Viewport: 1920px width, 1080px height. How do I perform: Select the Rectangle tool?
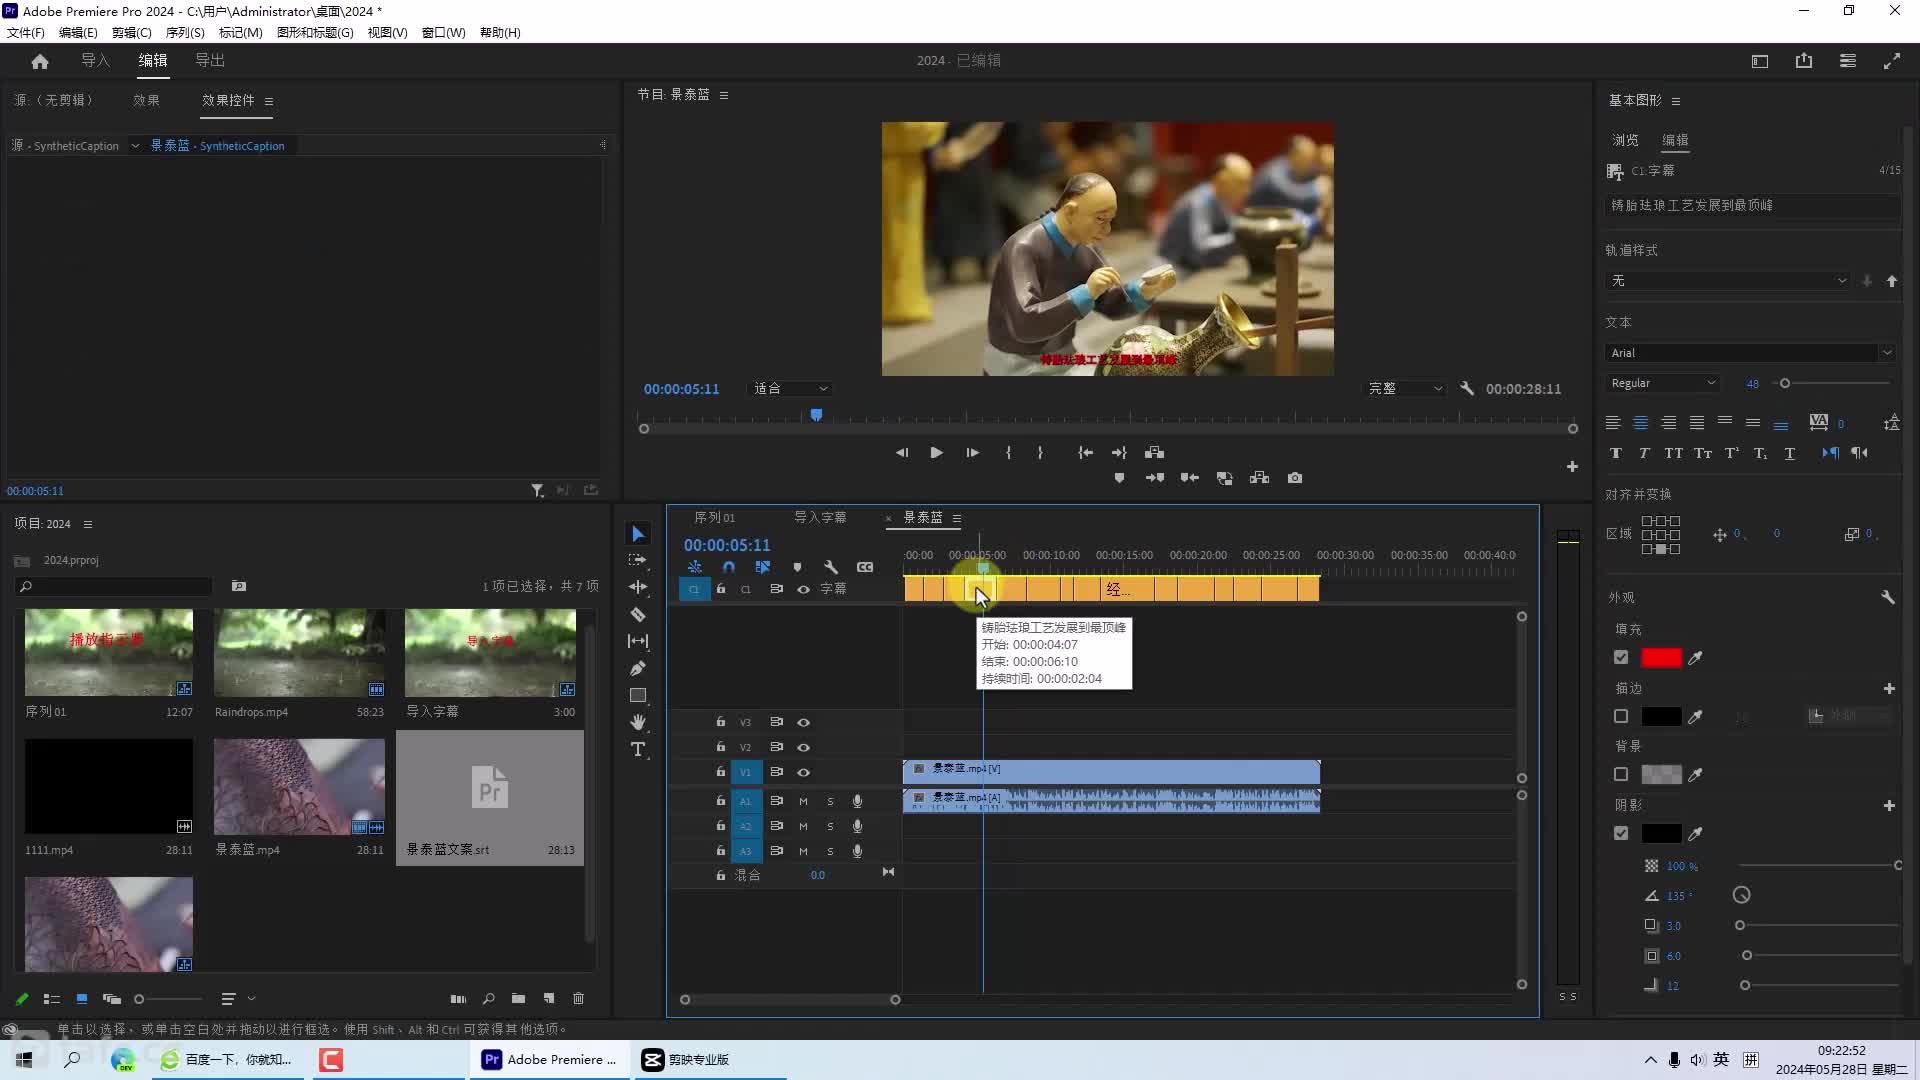pyautogui.click(x=638, y=695)
